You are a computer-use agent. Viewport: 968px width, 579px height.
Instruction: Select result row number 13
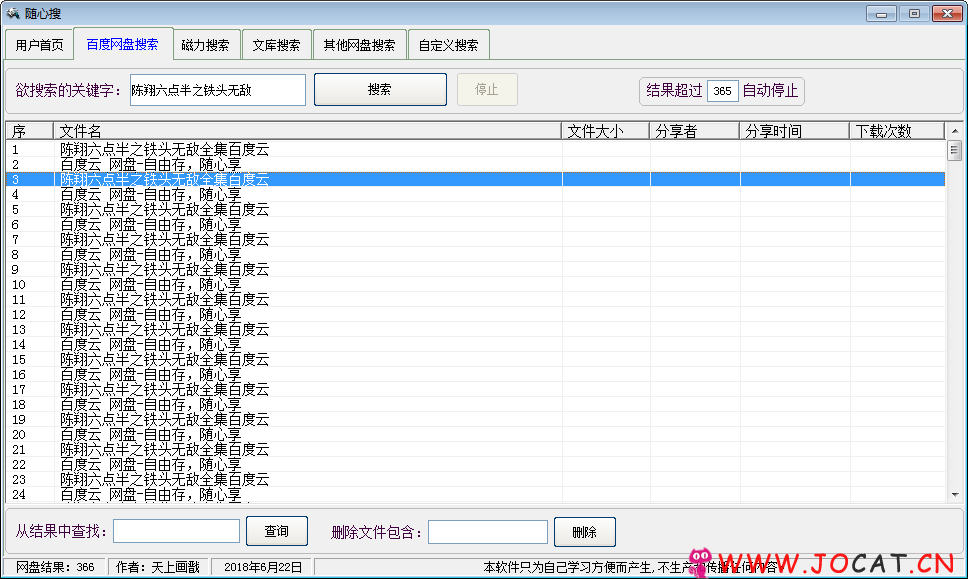tap(475, 330)
